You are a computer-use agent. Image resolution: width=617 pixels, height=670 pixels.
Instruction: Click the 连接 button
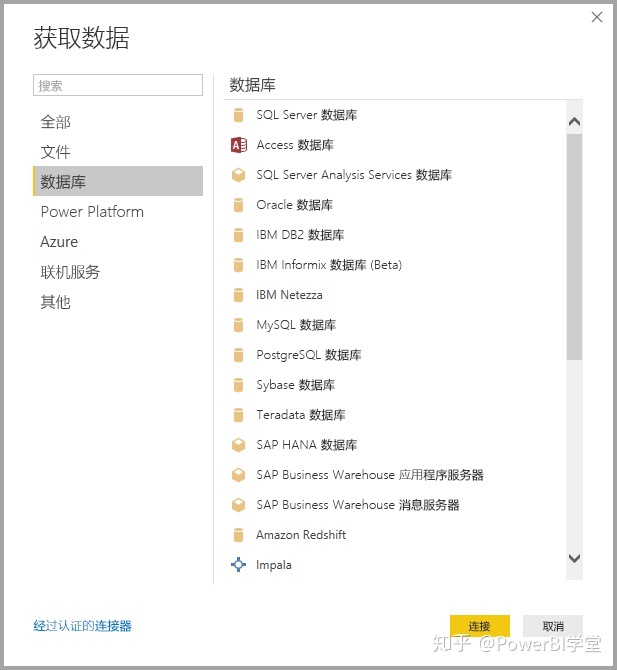pos(480,626)
